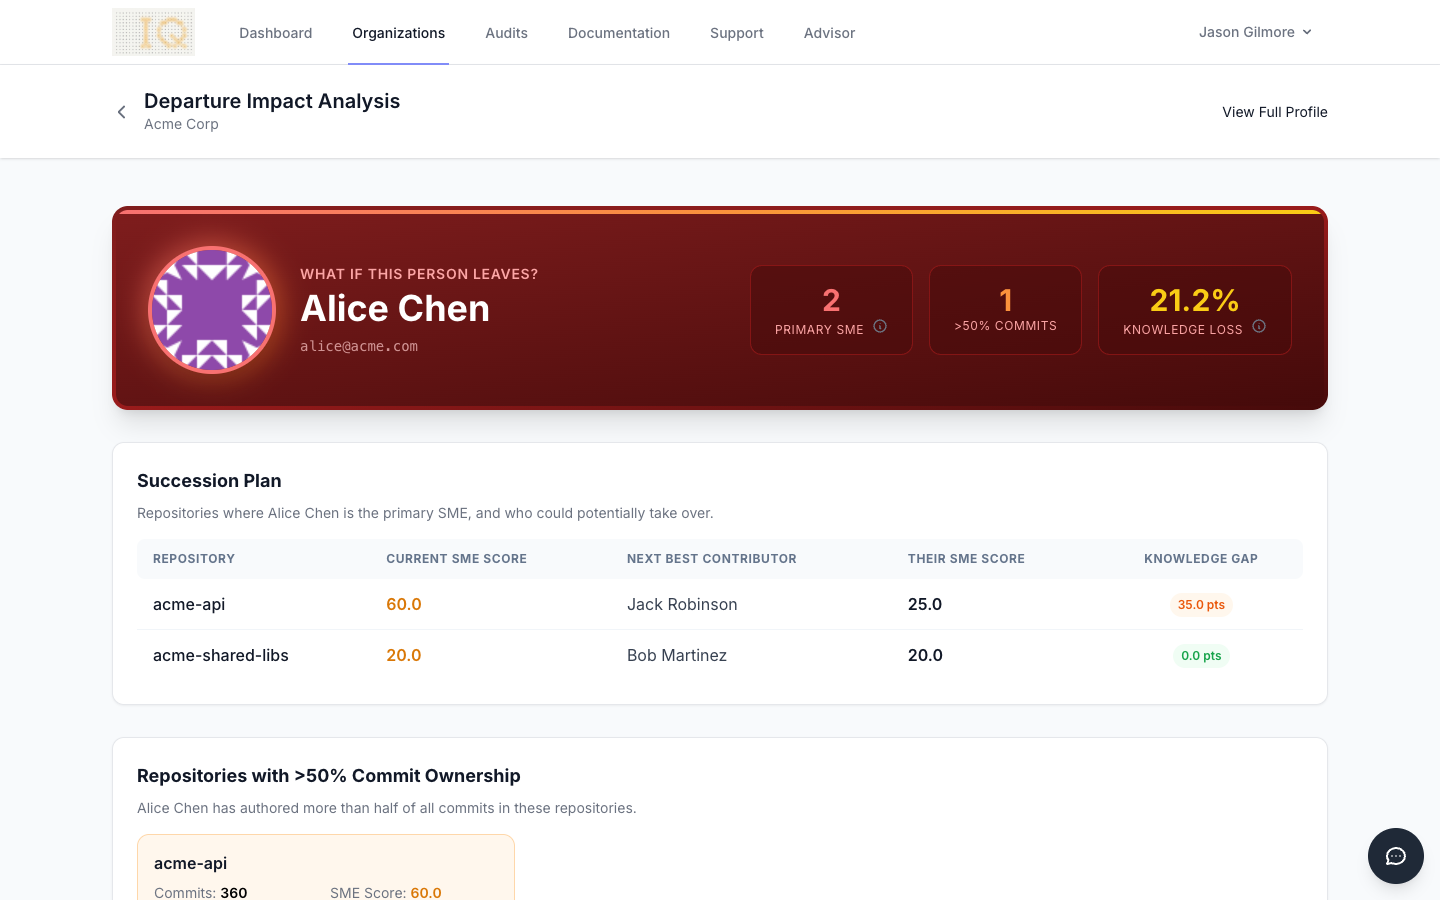Image resolution: width=1440 pixels, height=900 pixels.
Task: Switch to the Audits tab
Action: coord(506,33)
